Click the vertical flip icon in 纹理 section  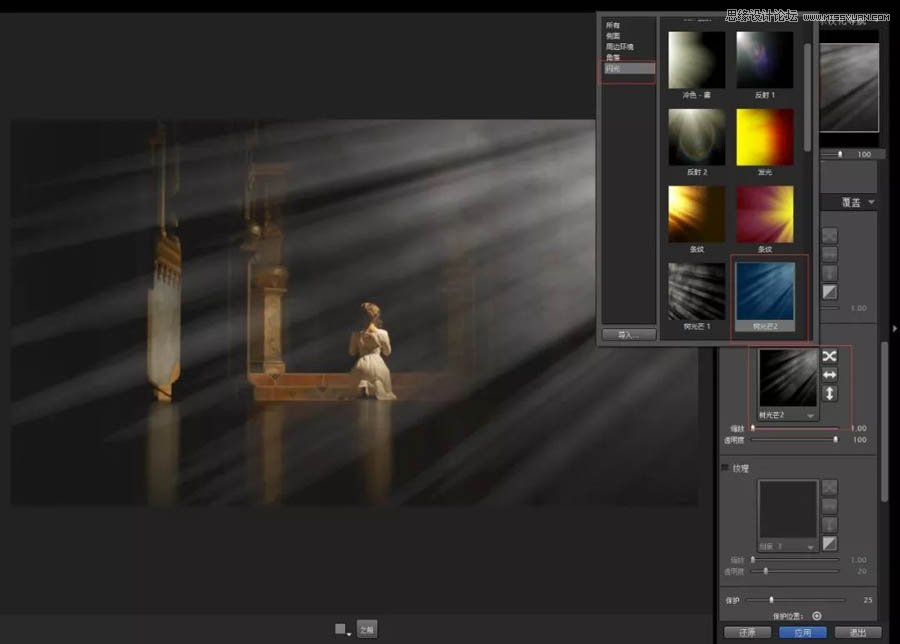pos(829,525)
